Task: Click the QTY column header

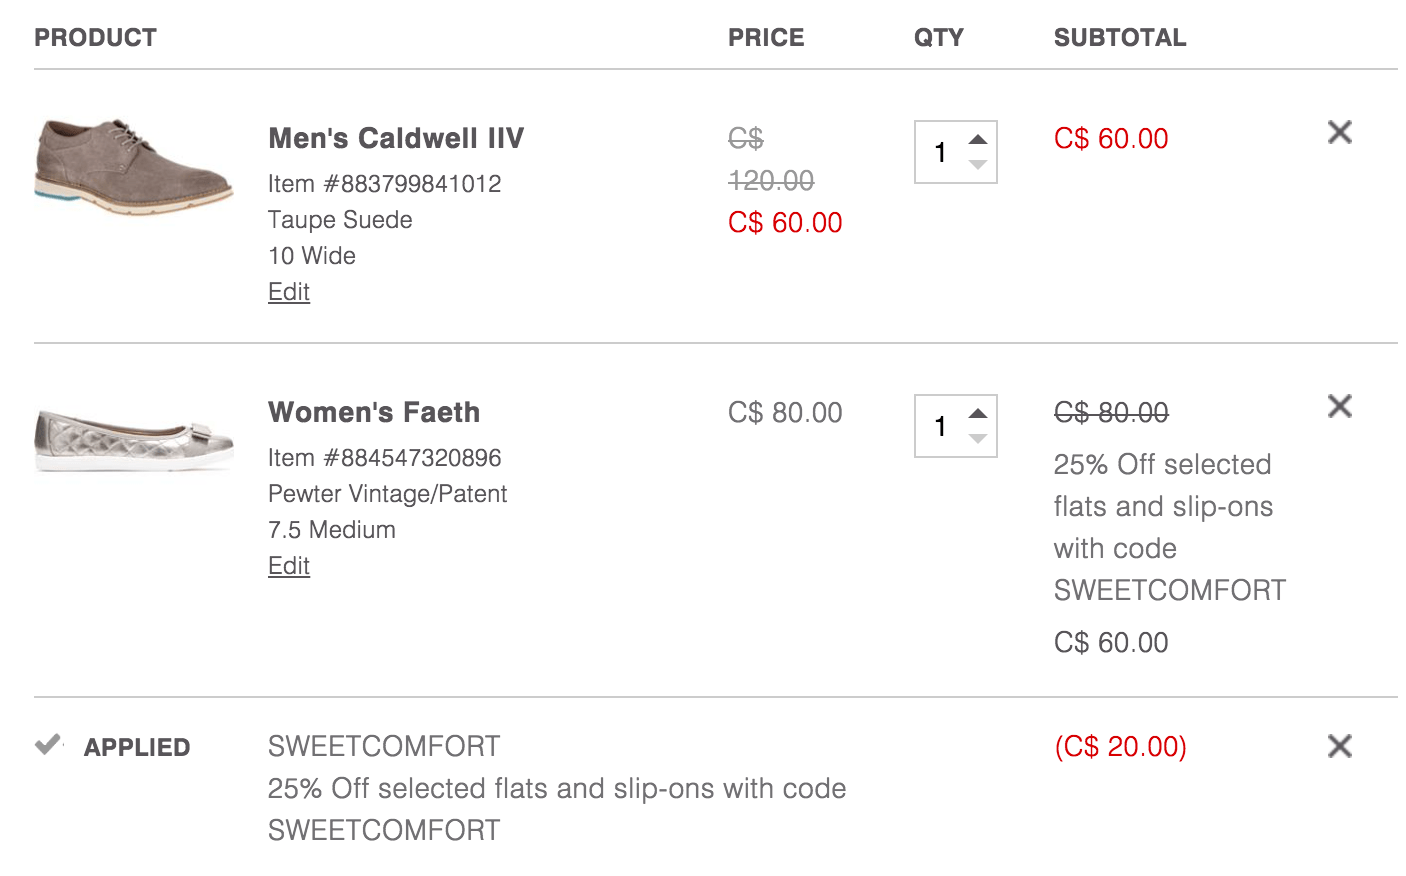Action: (x=939, y=38)
